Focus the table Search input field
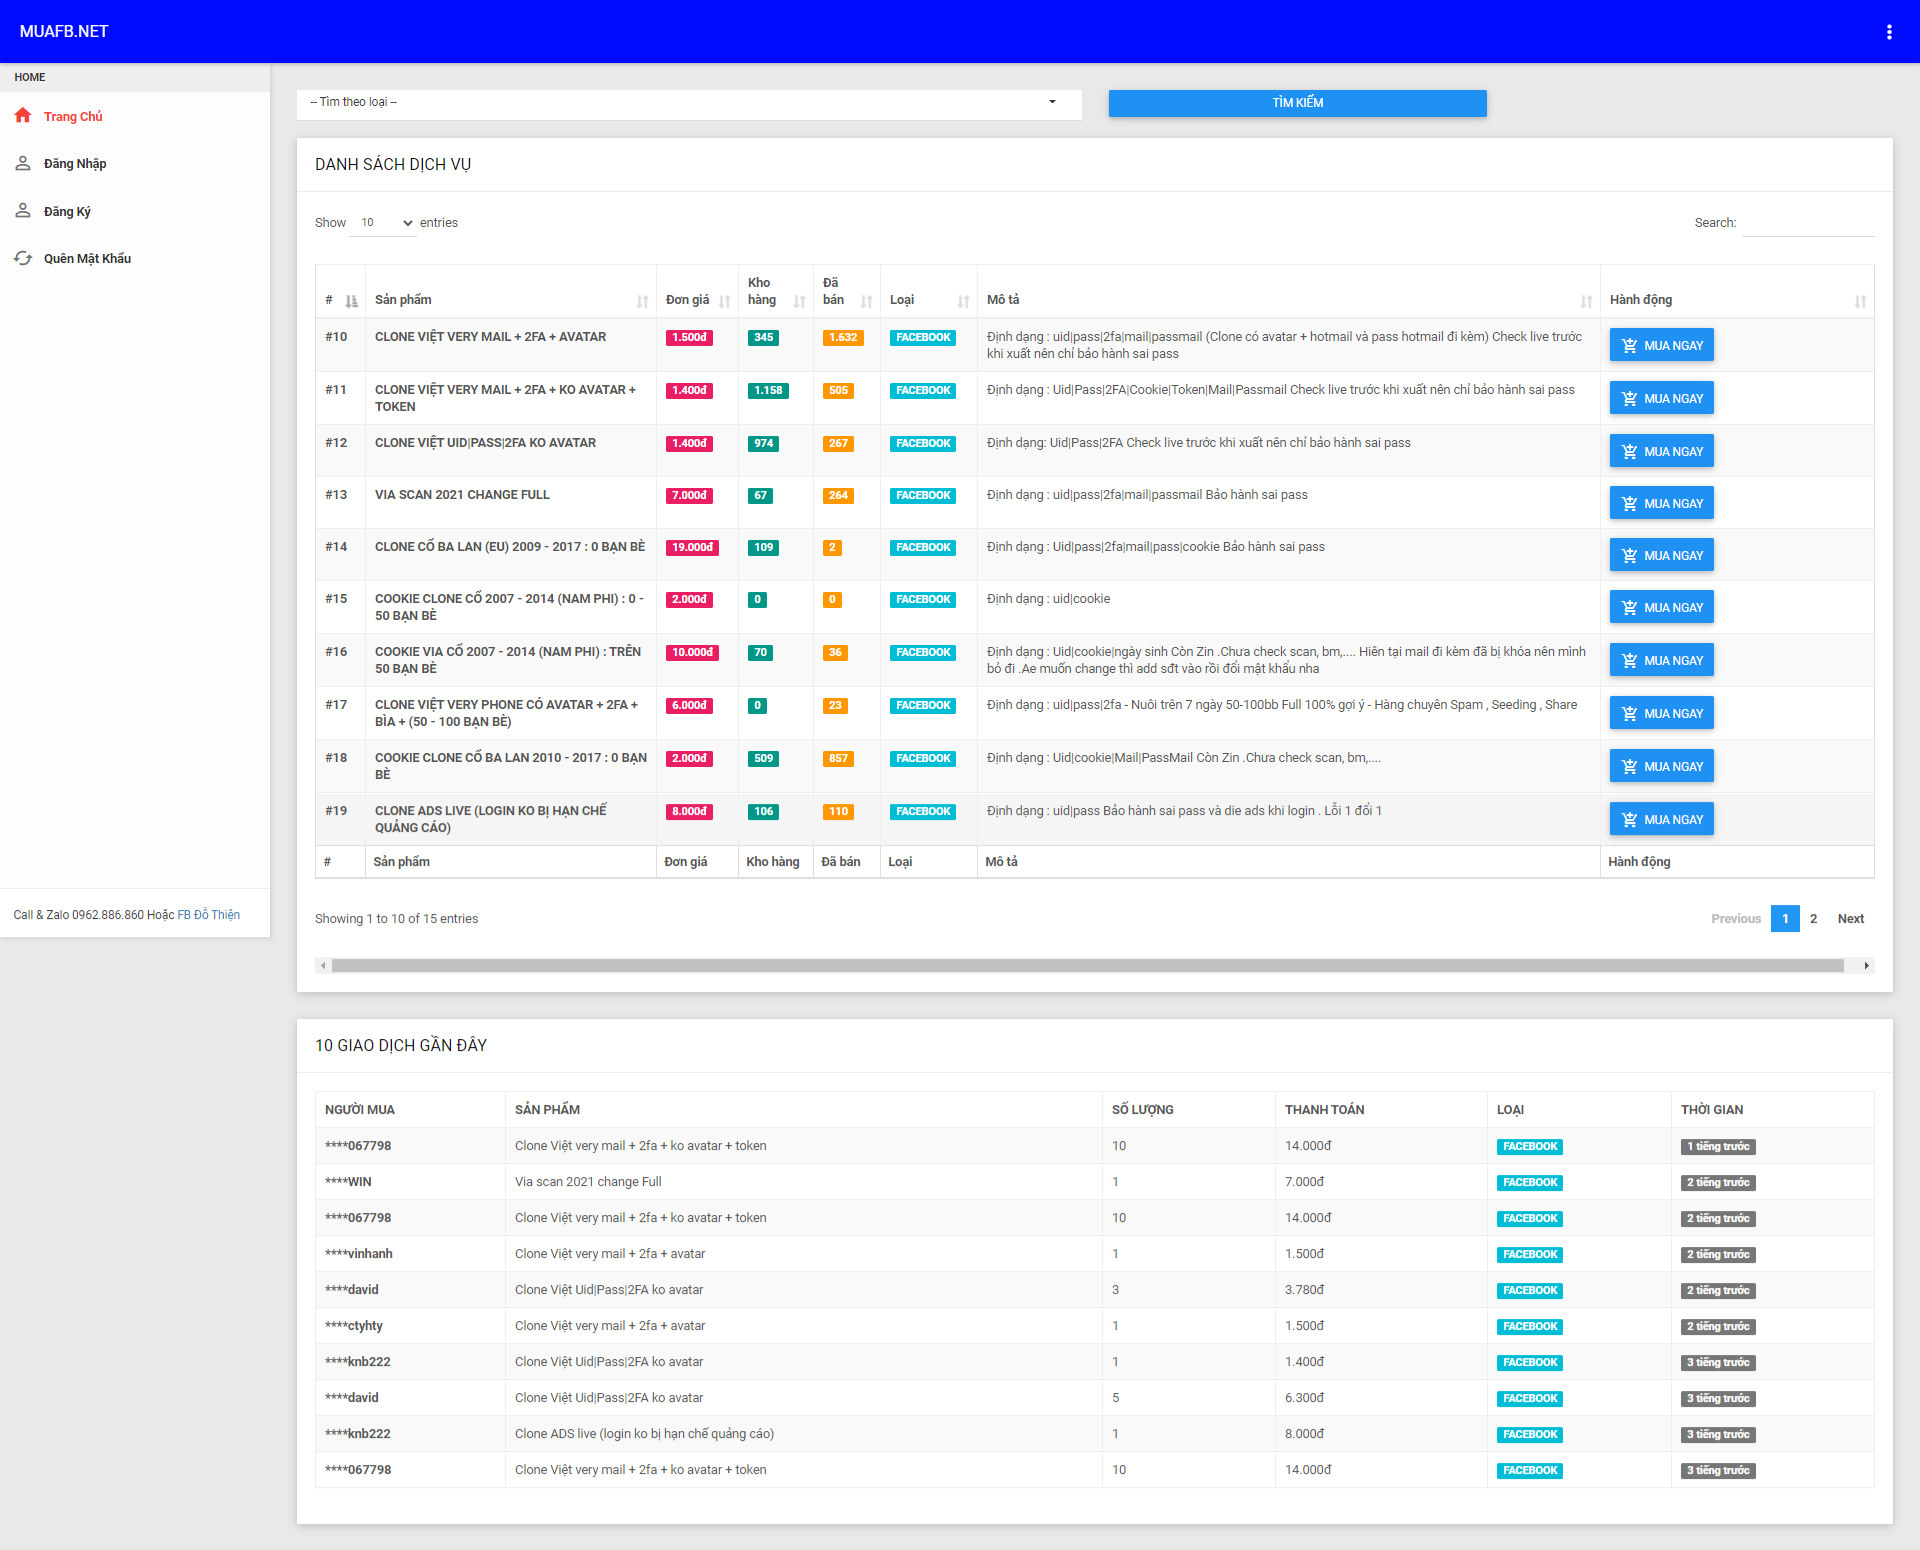 (x=1807, y=223)
